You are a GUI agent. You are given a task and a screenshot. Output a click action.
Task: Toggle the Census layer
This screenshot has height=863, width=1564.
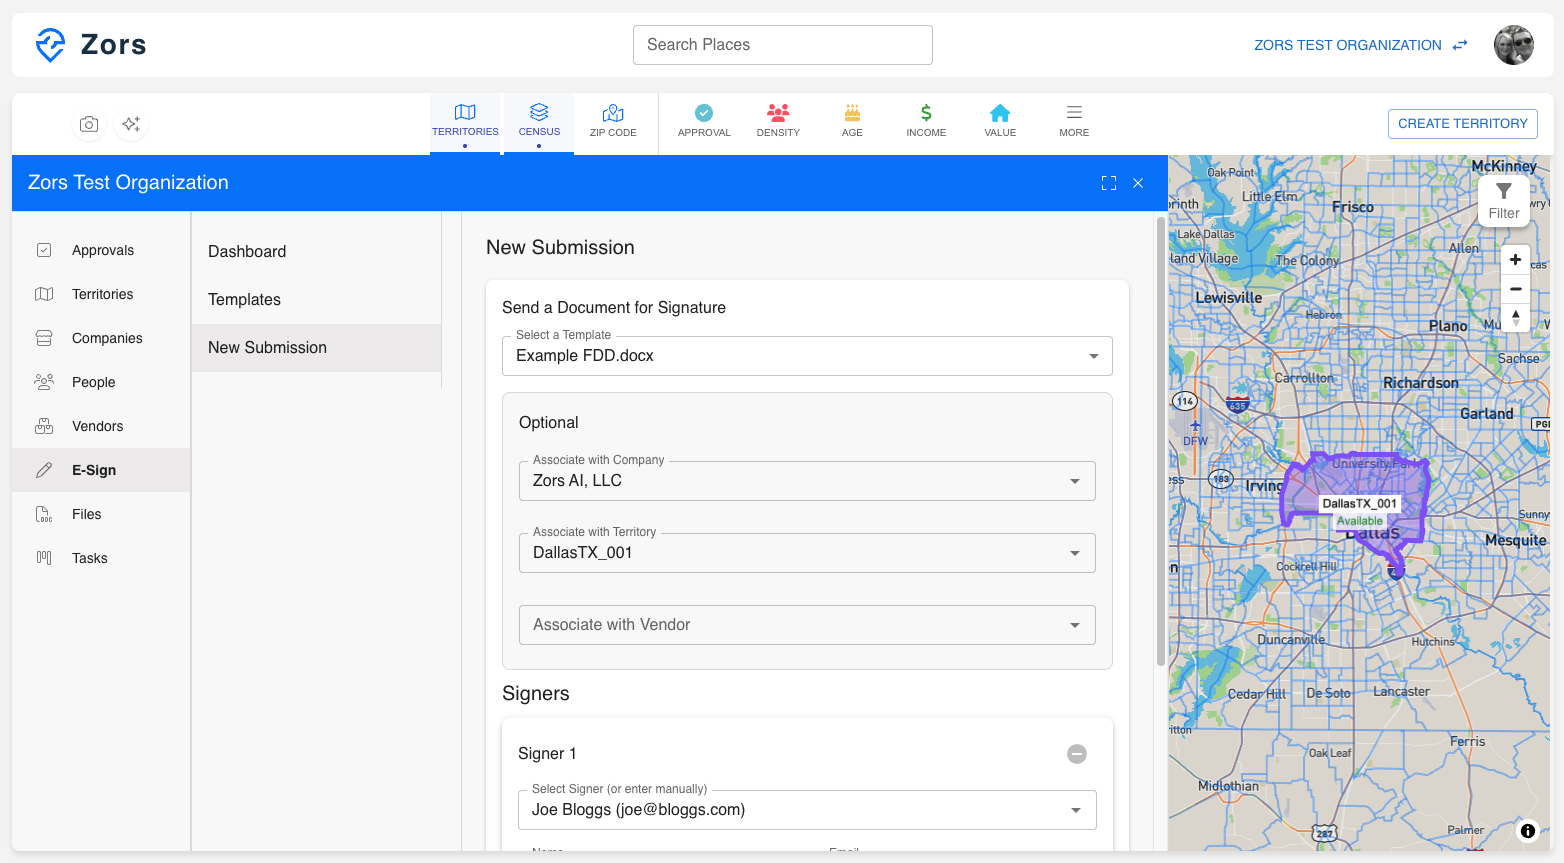pyautogui.click(x=539, y=120)
